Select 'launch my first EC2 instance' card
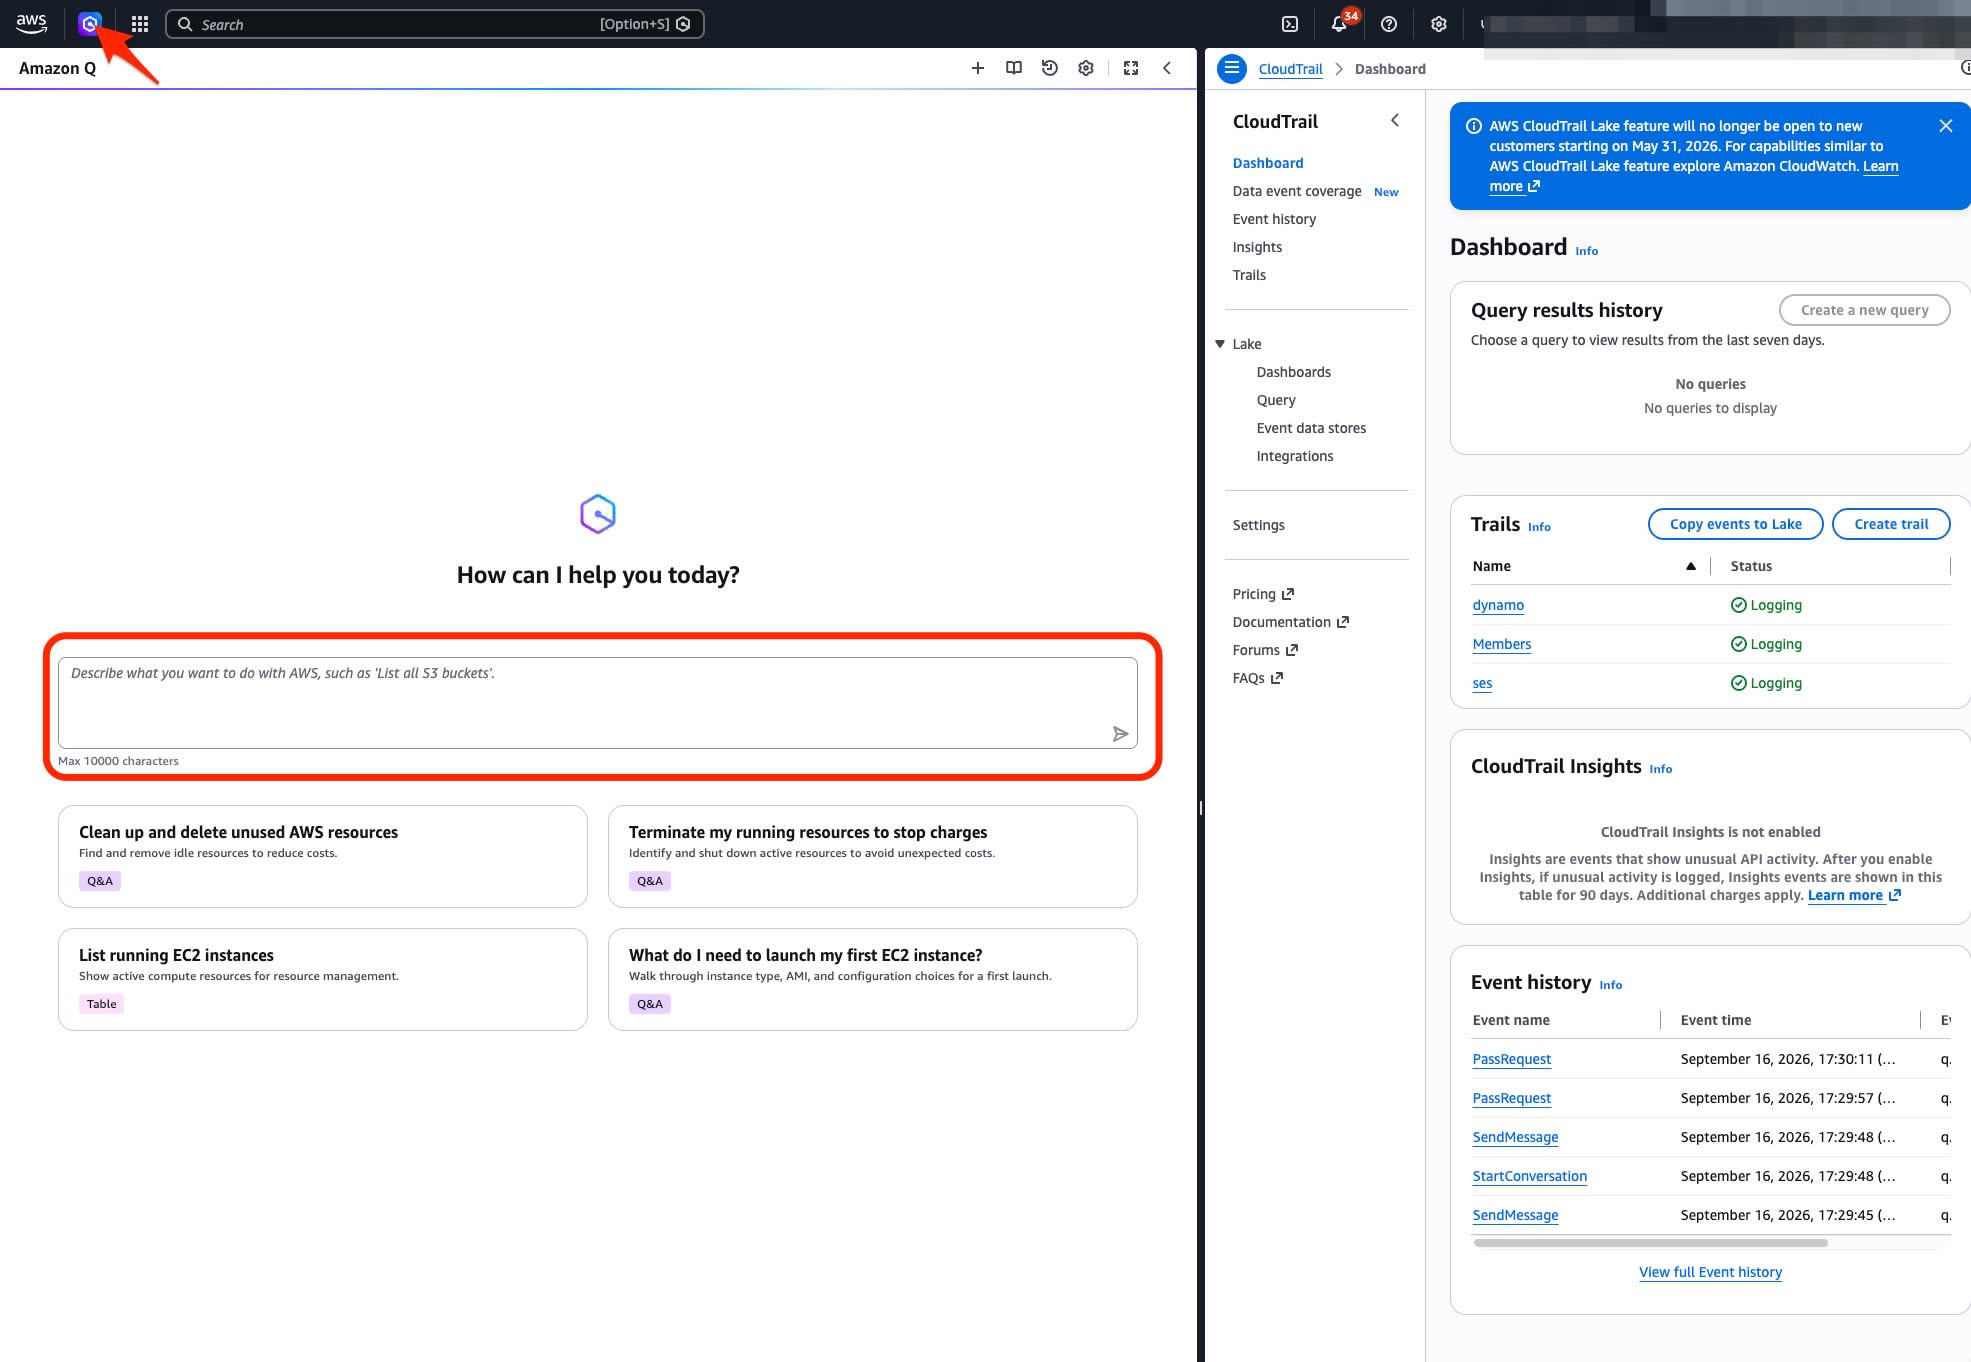Image resolution: width=1971 pixels, height=1362 pixels. (x=873, y=980)
